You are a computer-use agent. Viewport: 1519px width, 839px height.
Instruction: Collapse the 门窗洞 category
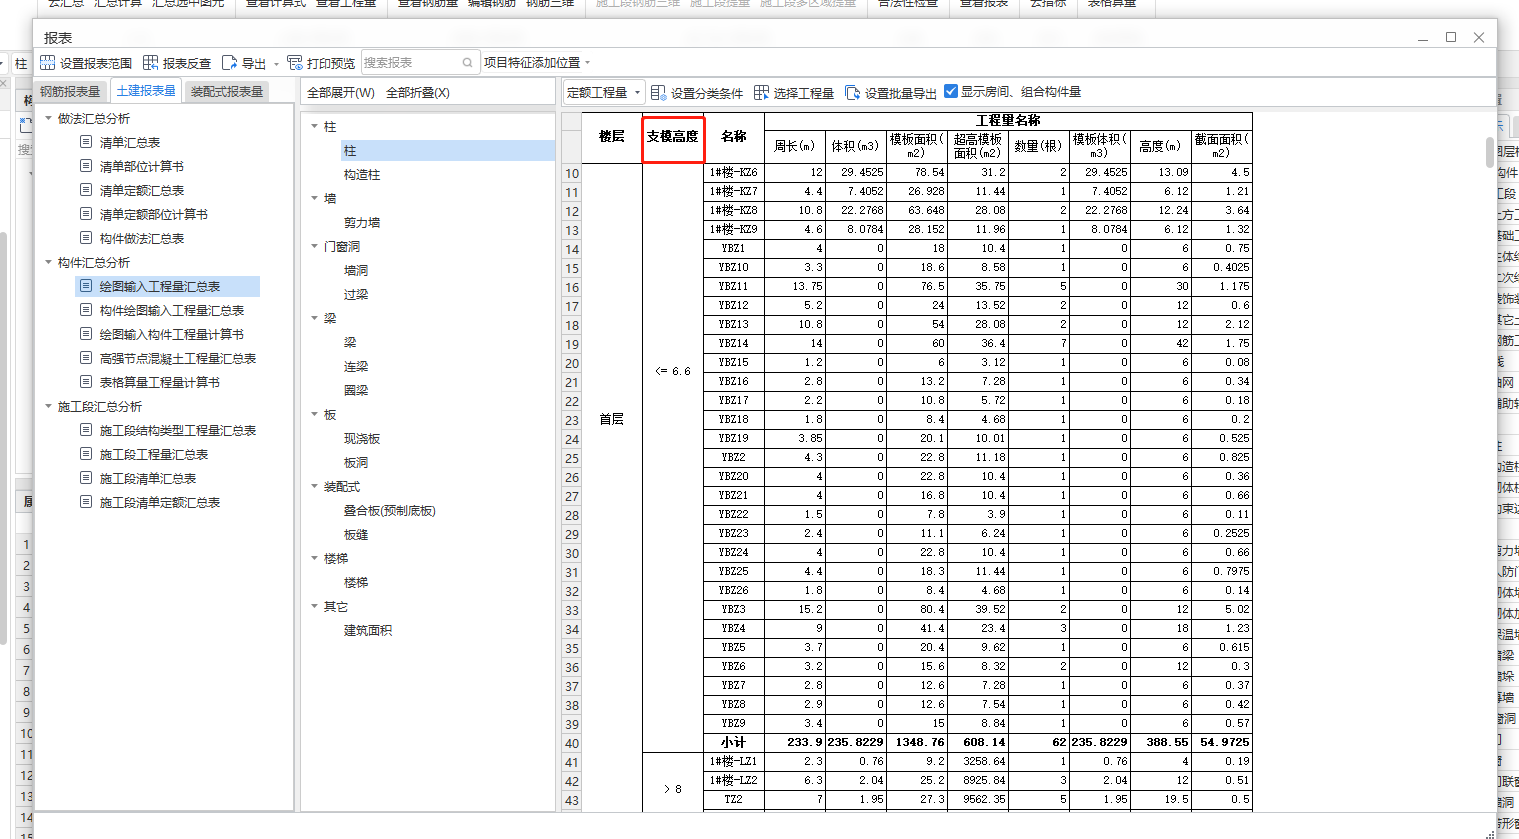[314, 246]
